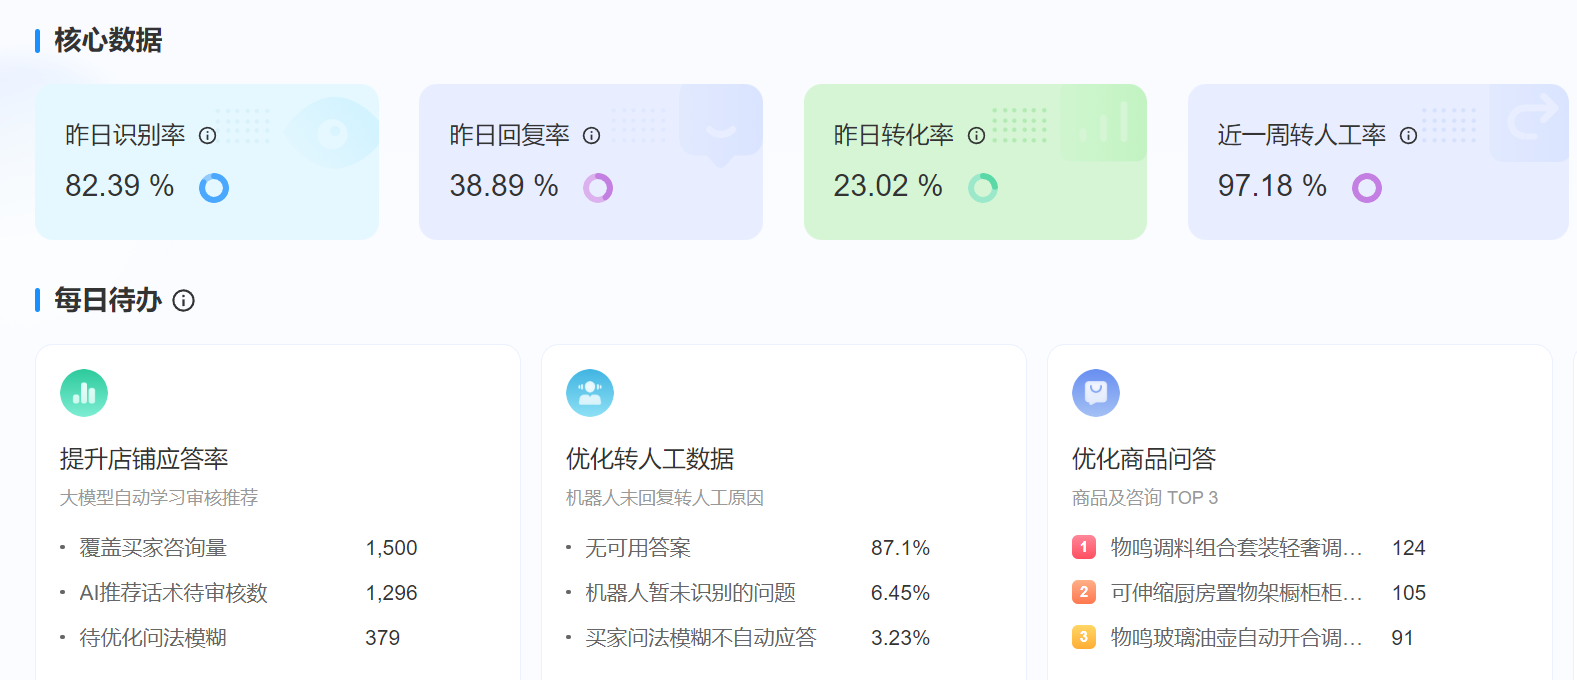This screenshot has height=680, width=1577.
Task: Click the value 379
Action: pyautogui.click(x=383, y=638)
